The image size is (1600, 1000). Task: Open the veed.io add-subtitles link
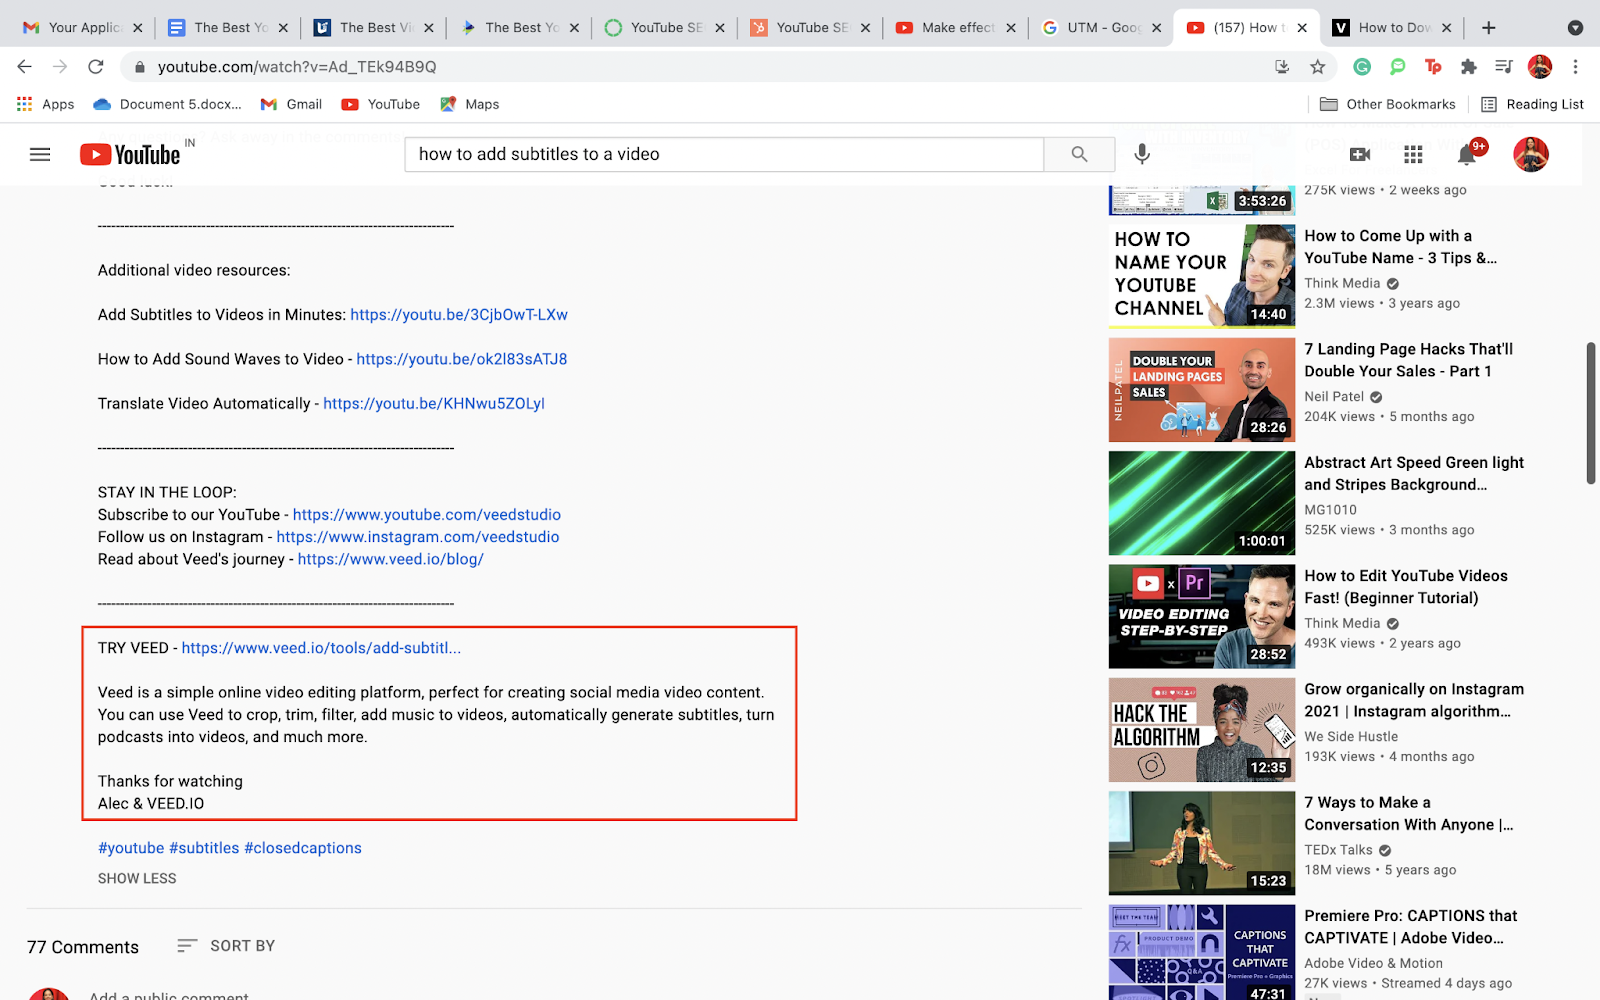coord(321,648)
